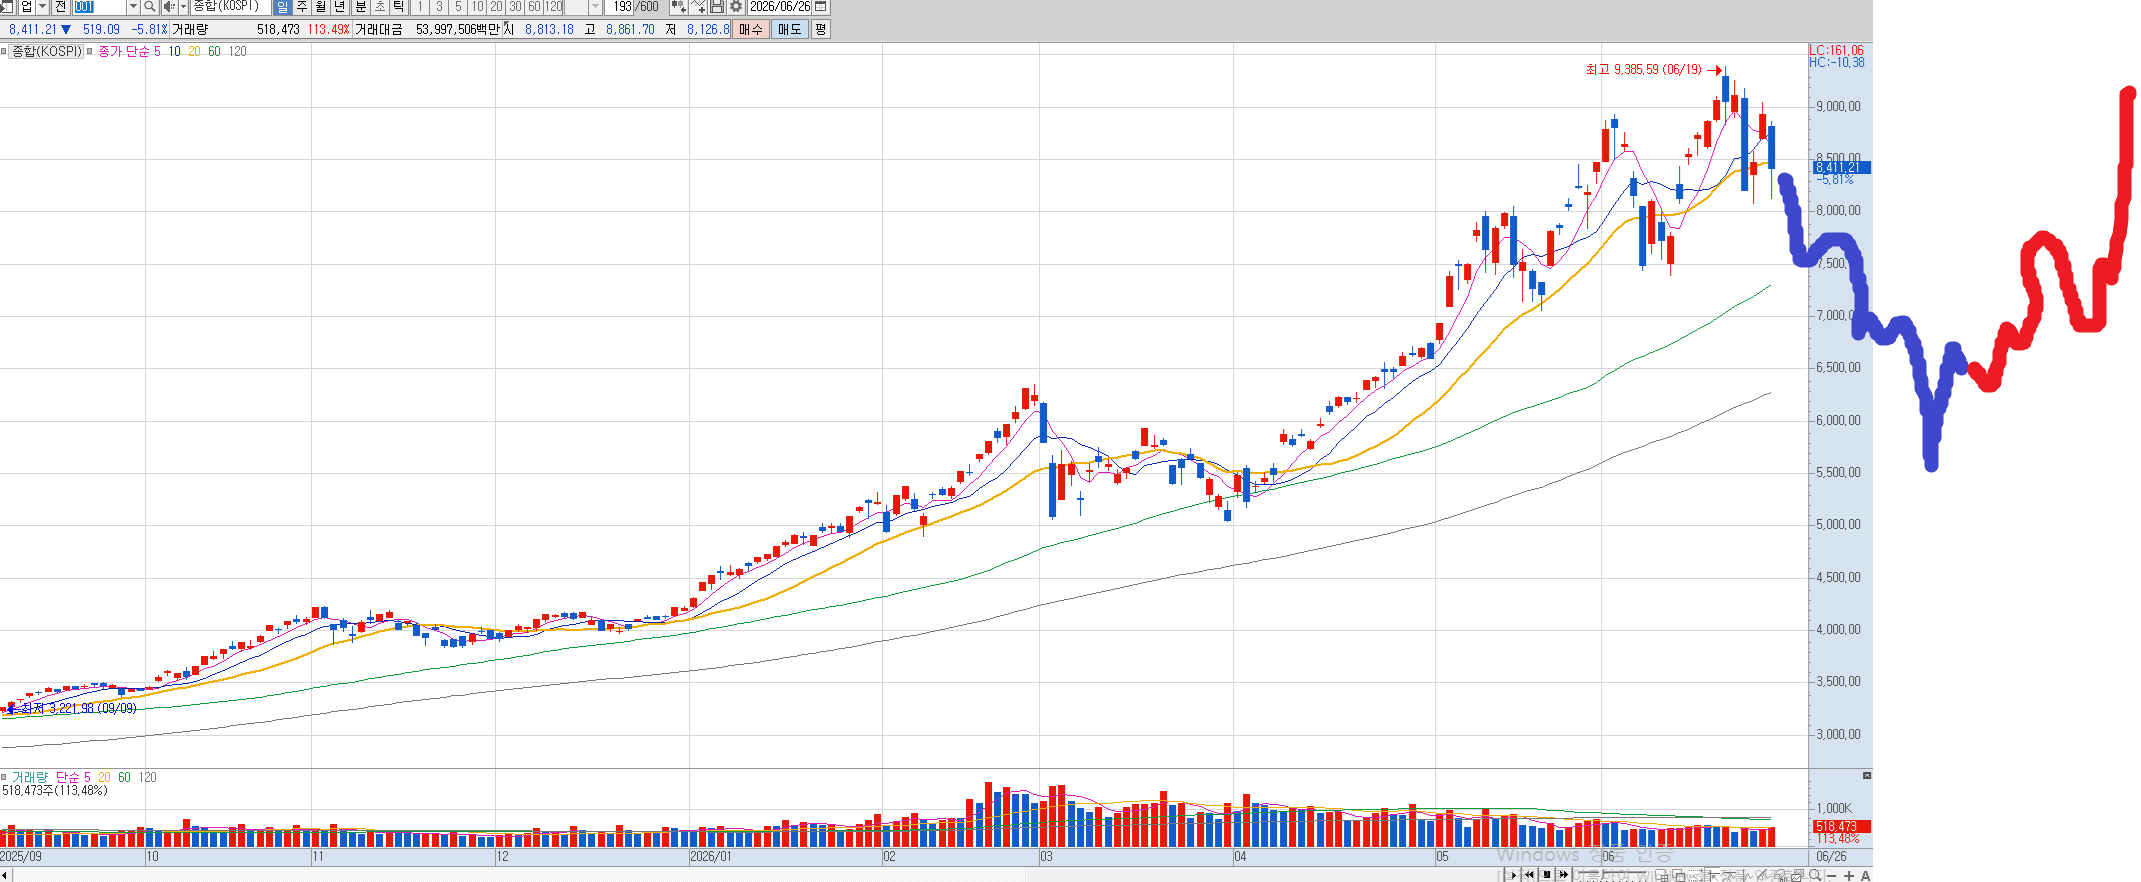Zoom in with the plus icon

pyautogui.click(x=1849, y=875)
